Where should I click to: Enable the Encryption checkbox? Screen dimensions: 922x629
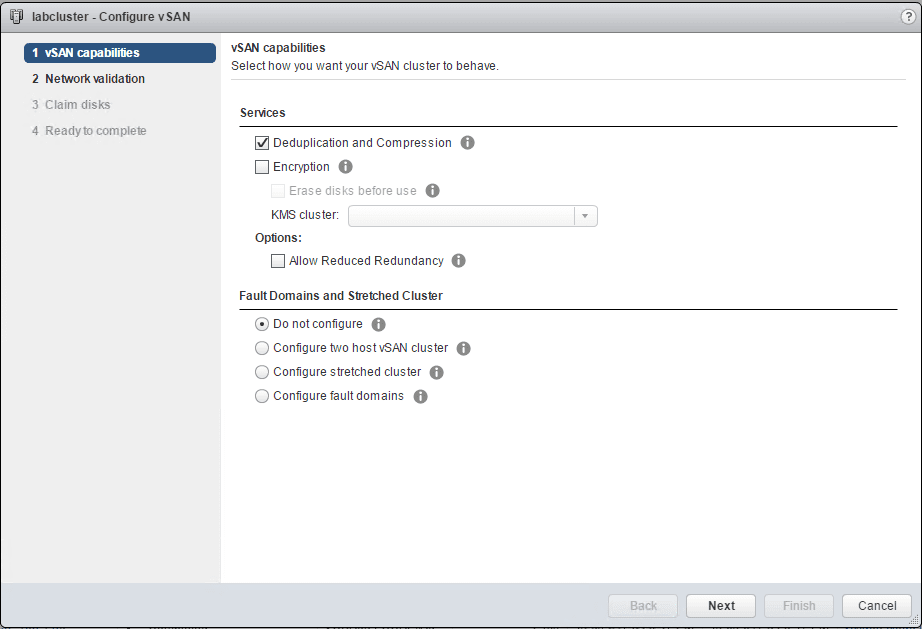point(263,167)
